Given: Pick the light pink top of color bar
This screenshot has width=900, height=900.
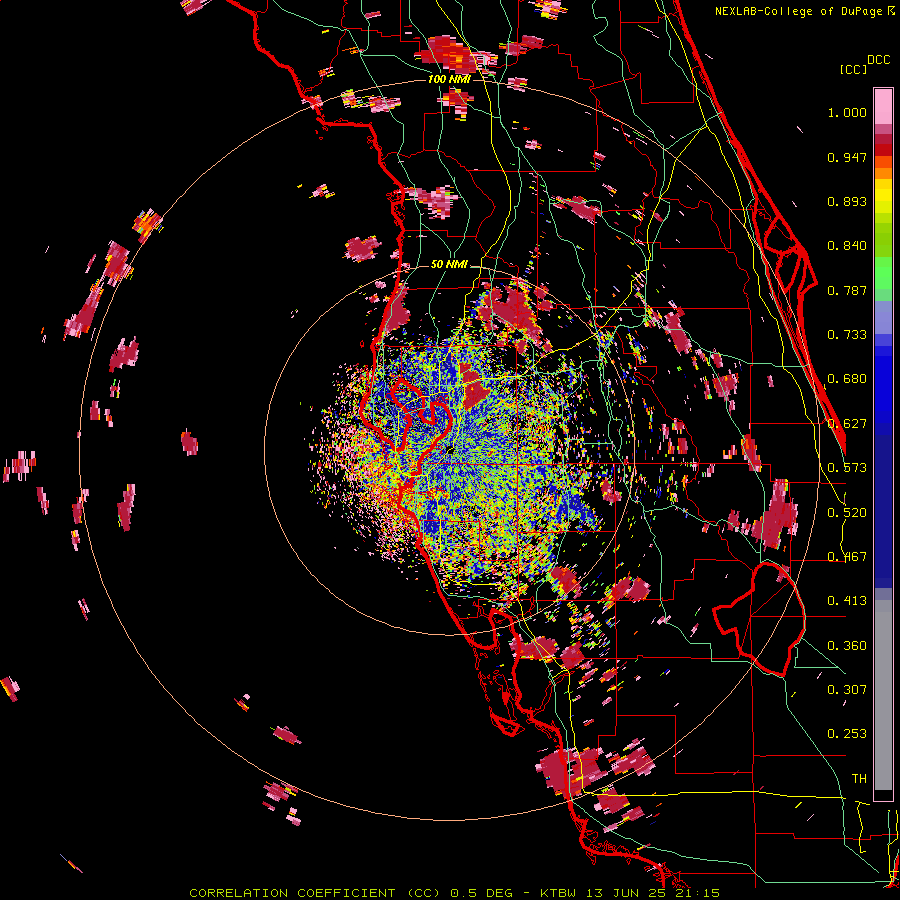Looking at the screenshot, I should pos(883,106).
